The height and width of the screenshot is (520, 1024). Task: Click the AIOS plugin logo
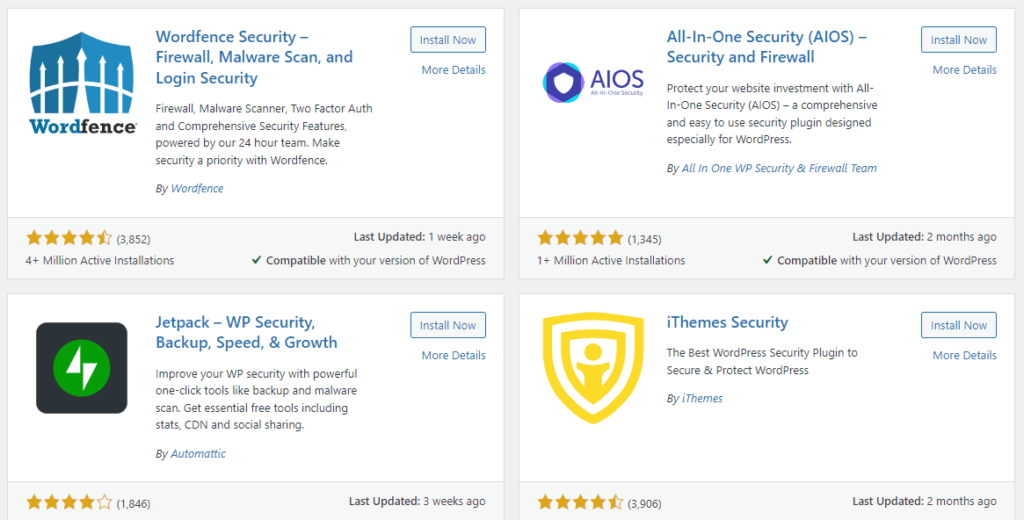point(593,82)
